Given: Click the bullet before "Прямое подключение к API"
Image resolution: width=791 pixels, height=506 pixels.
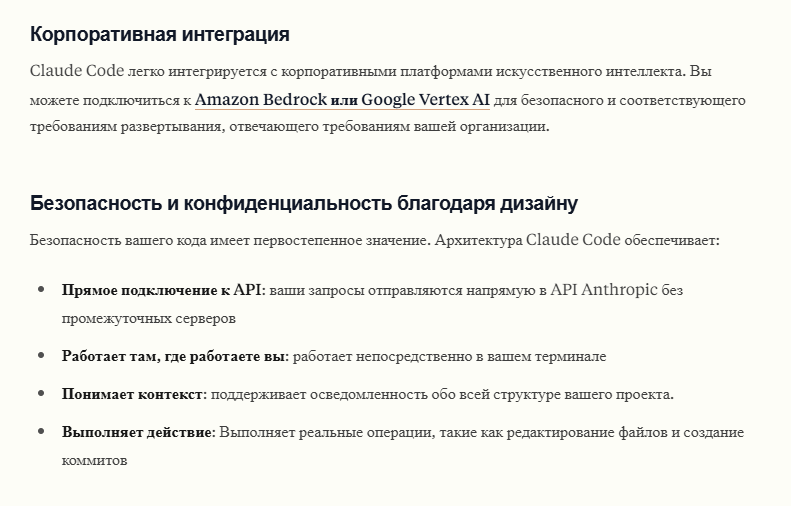Looking at the screenshot, I should (41, 290).
